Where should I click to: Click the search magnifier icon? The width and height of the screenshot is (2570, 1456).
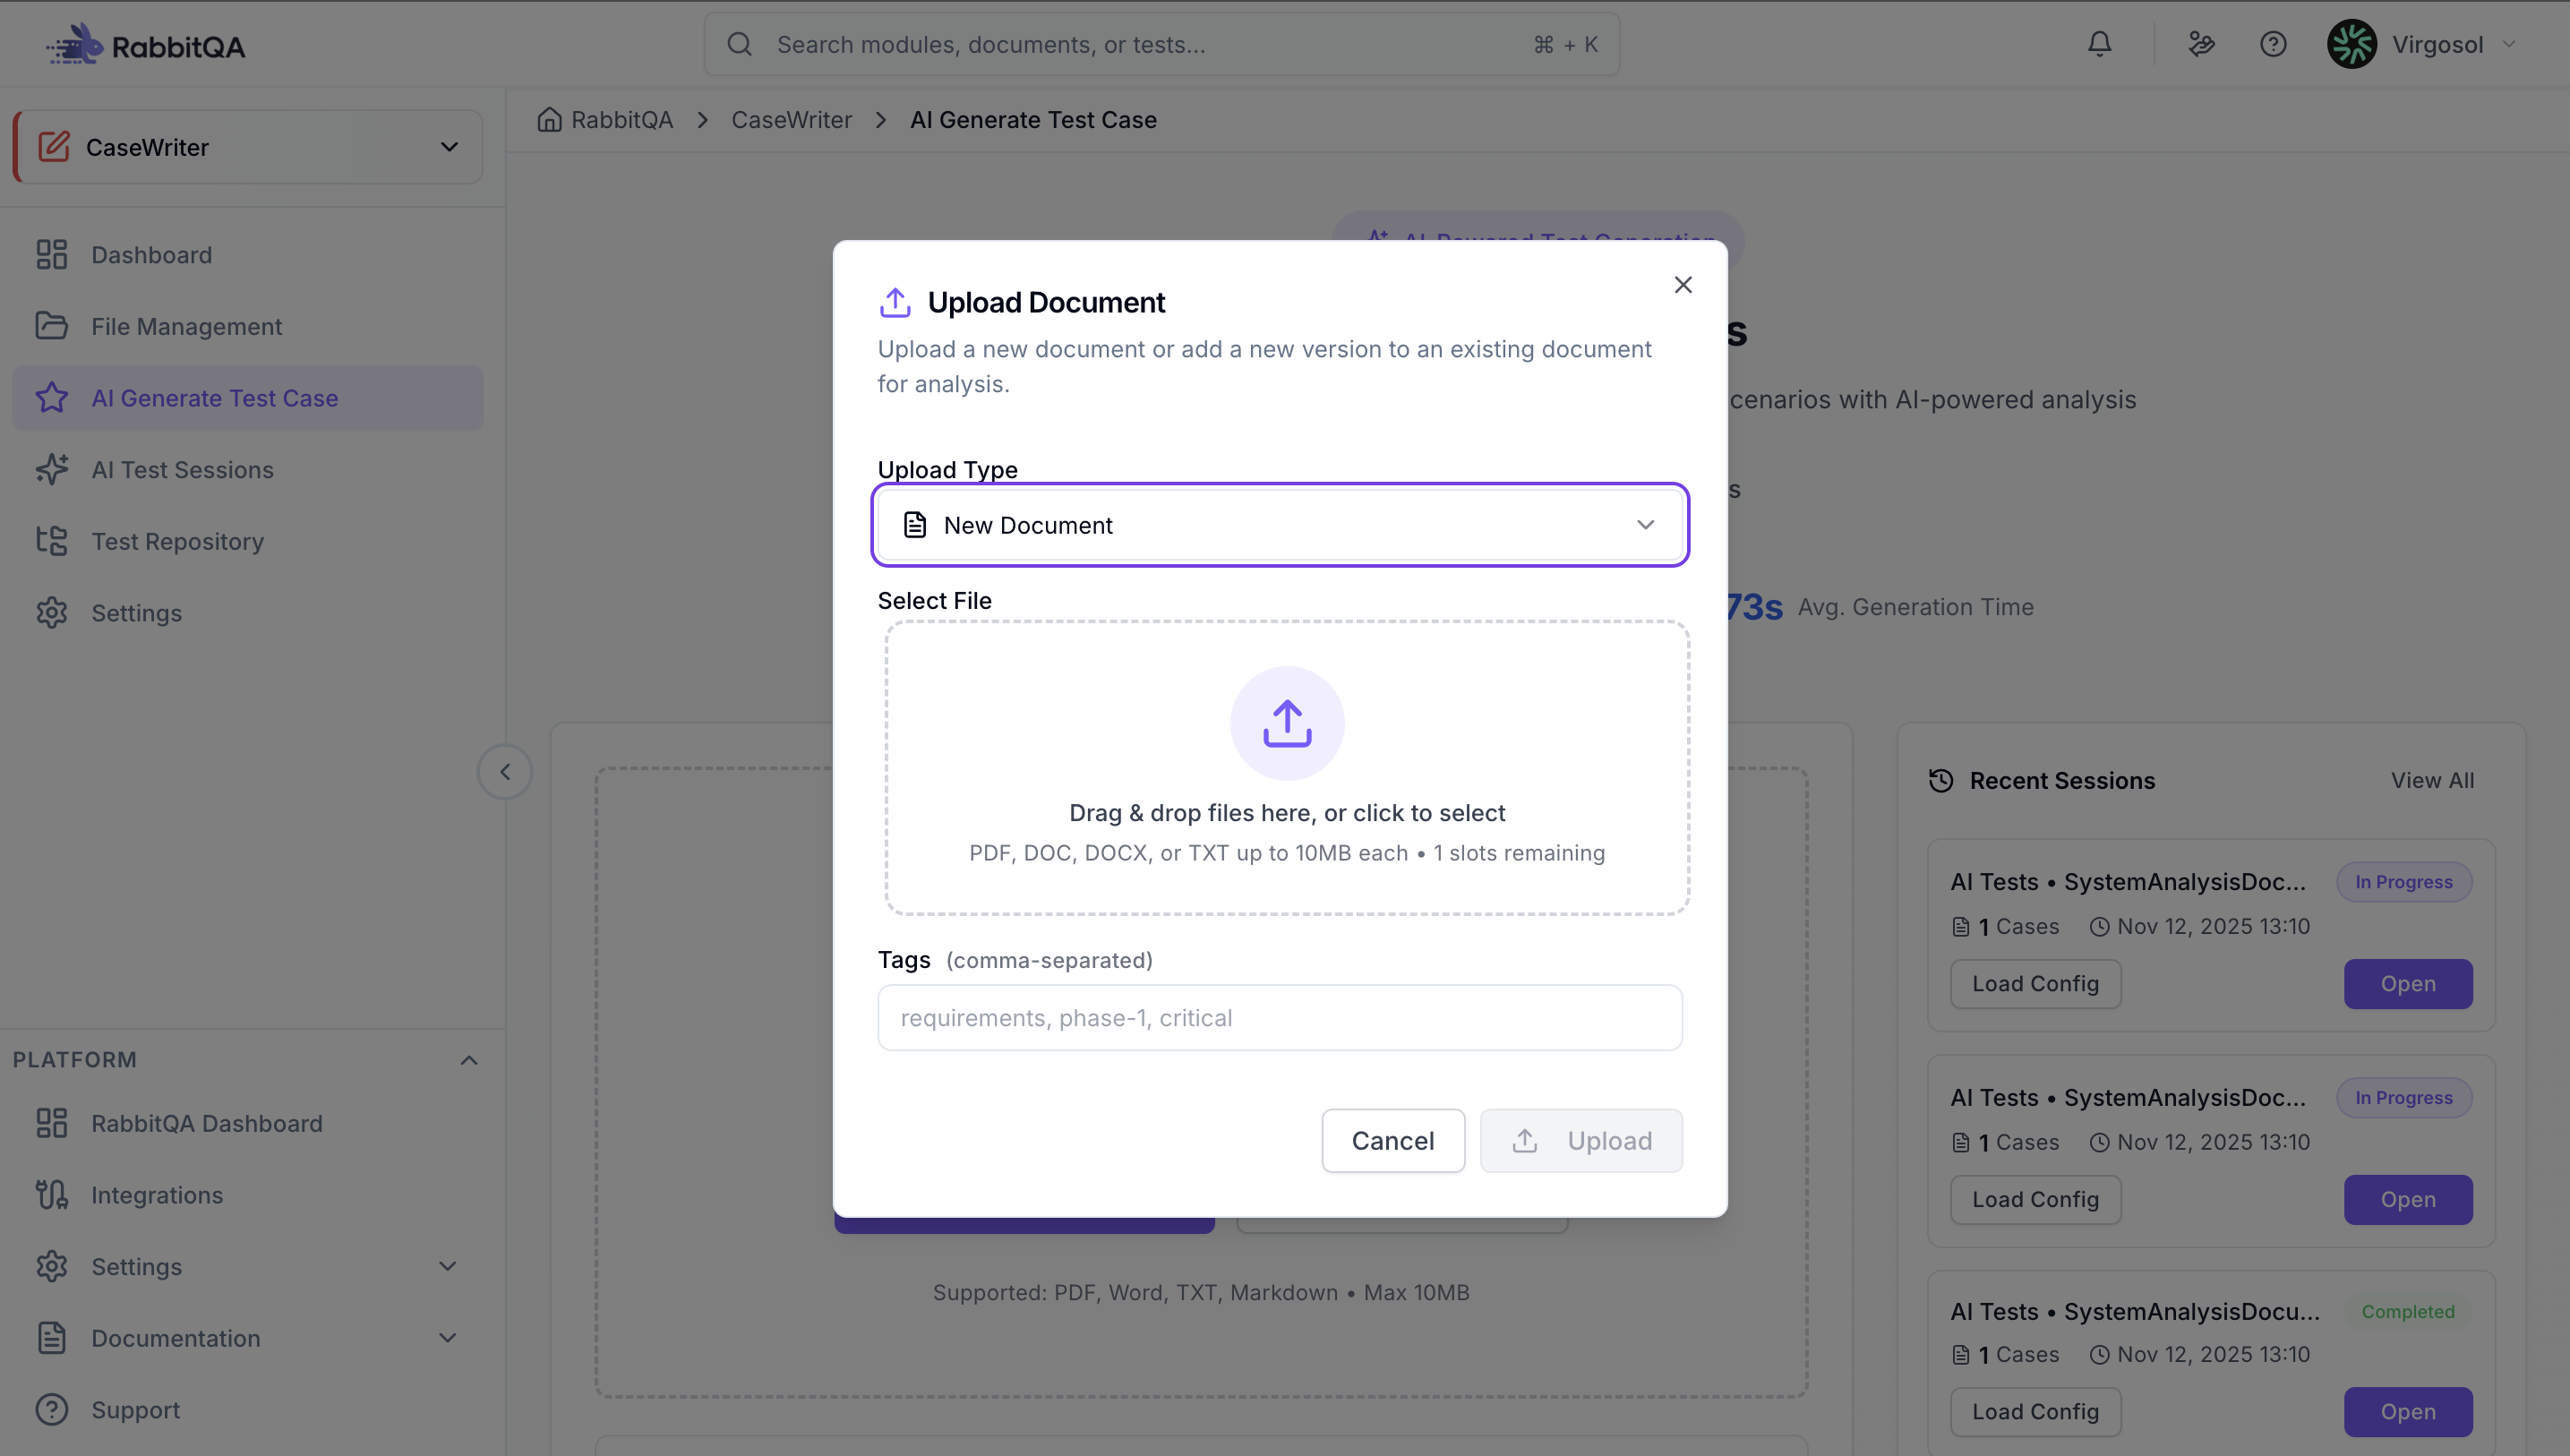[739, 44]
